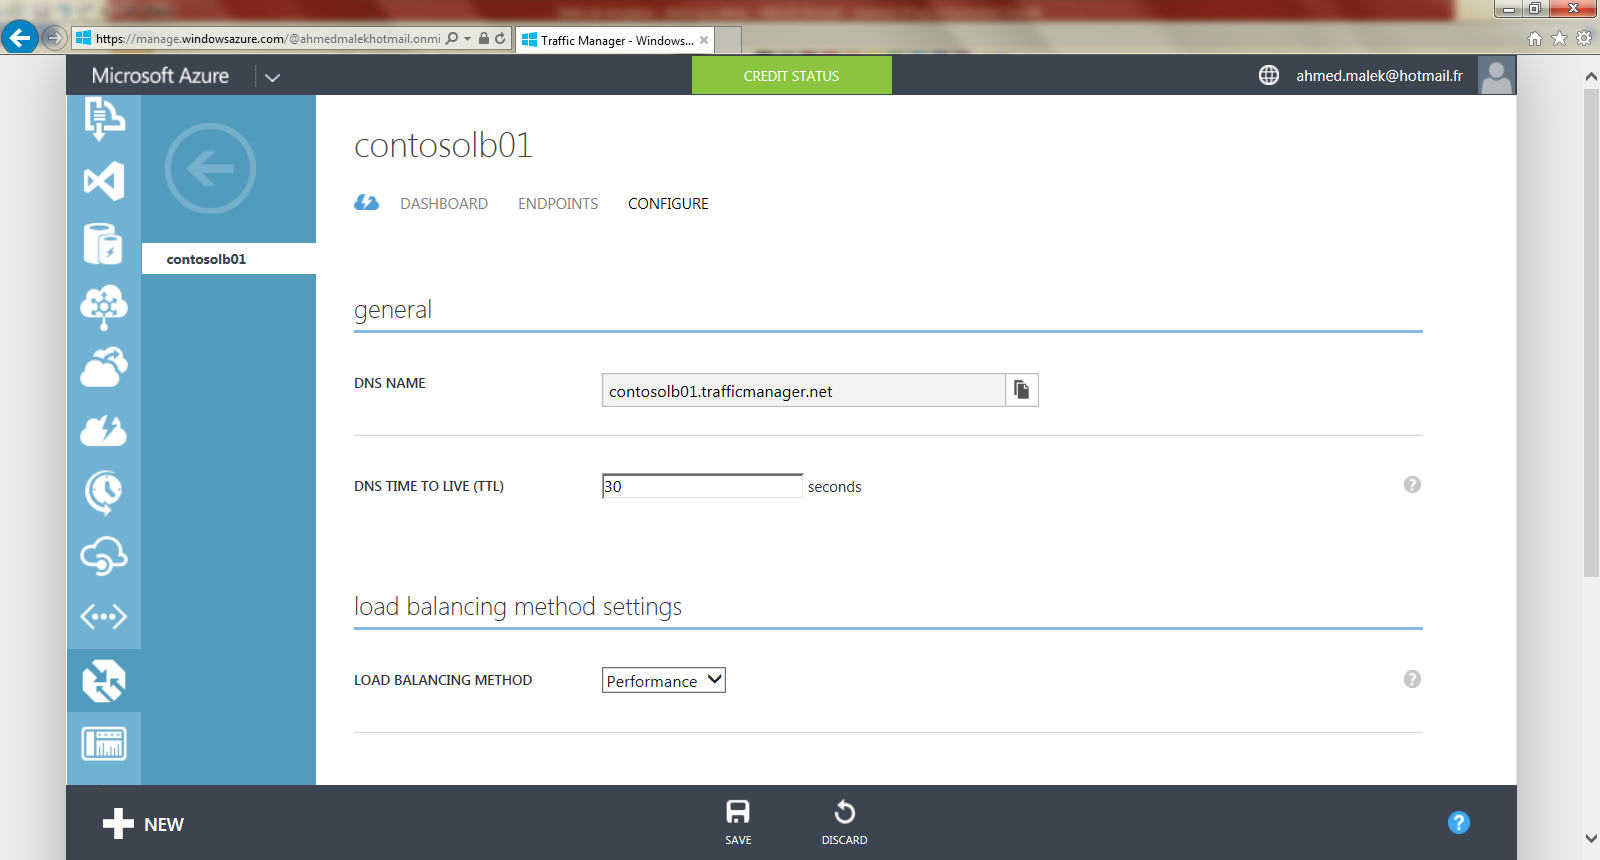Open the blue help button in bottom bar
Image resolution: width=1600 pixels, height=860 pixels.
[x=1459, y=822]
